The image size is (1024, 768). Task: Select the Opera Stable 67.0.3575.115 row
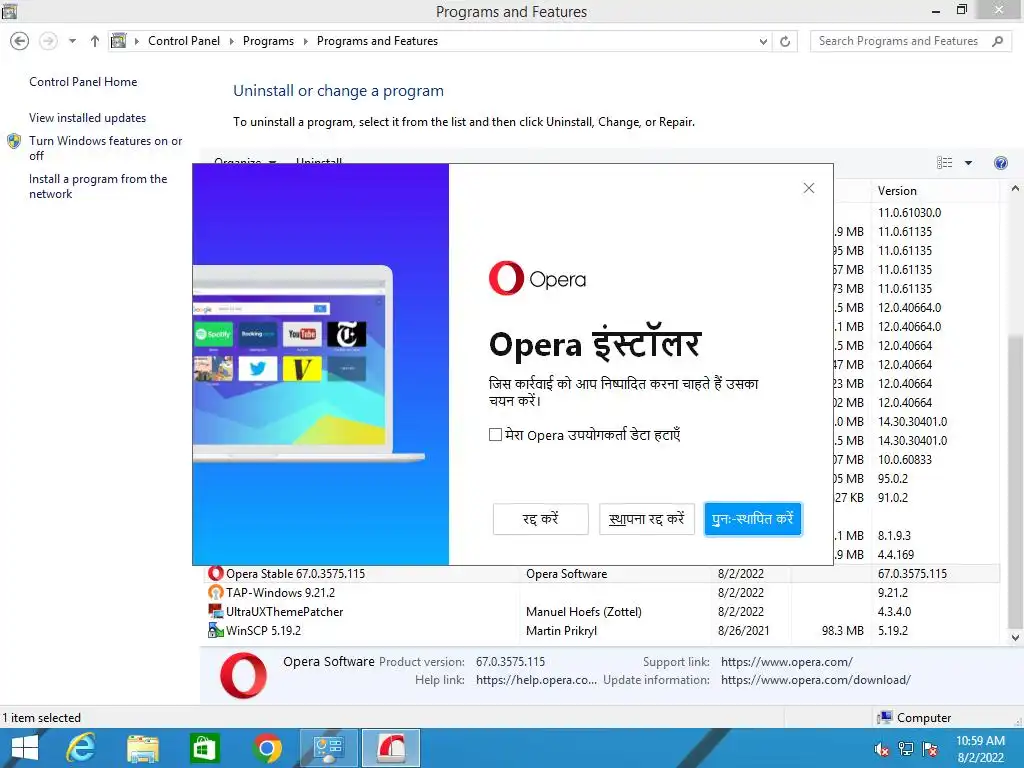601,573
